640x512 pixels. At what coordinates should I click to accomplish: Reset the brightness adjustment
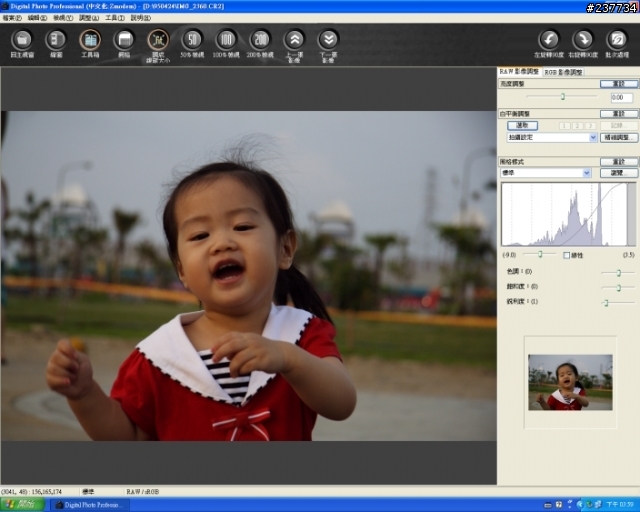[x=619, y=84]
